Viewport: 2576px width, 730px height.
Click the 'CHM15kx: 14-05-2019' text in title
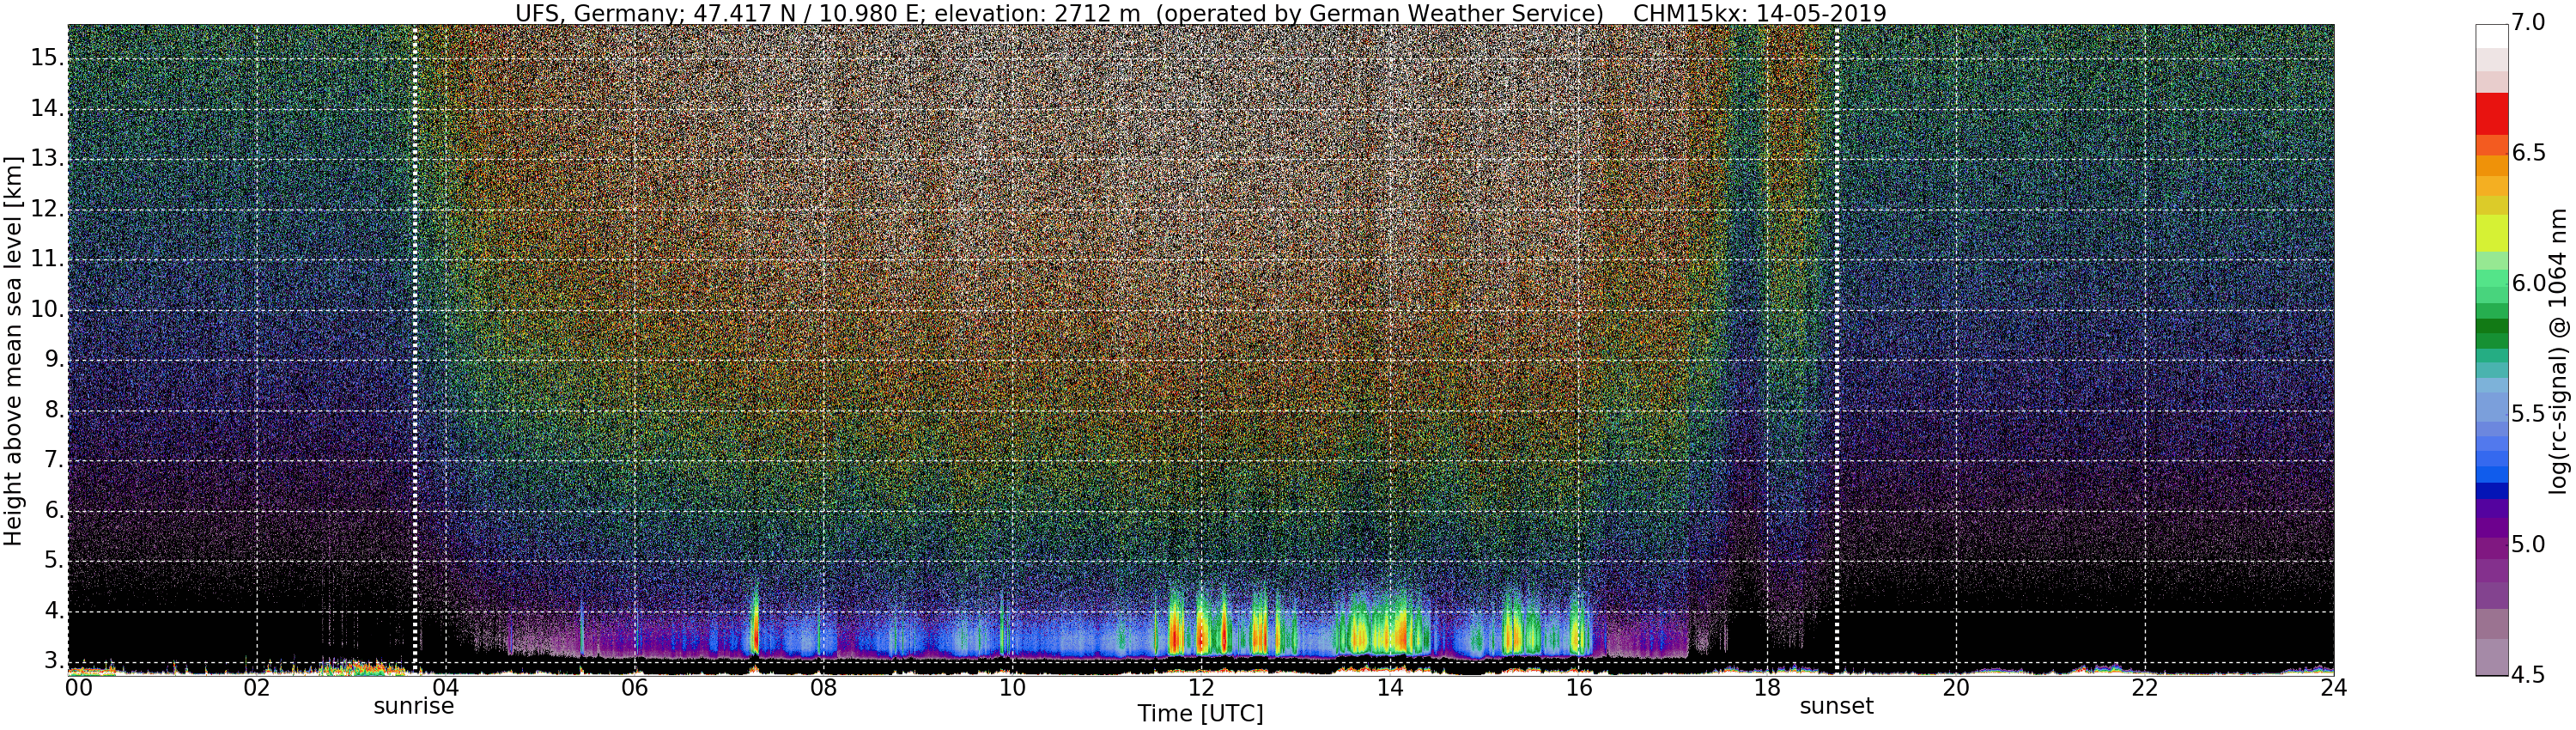(1760, 13)
